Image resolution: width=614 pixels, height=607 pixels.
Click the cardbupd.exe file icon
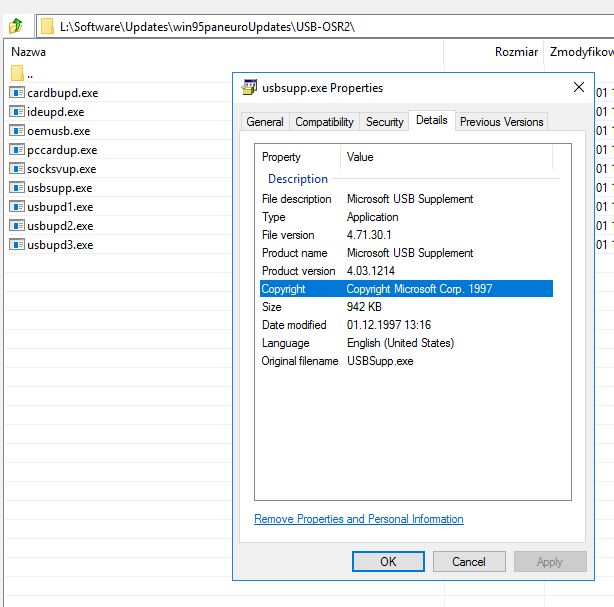point(17,93)
